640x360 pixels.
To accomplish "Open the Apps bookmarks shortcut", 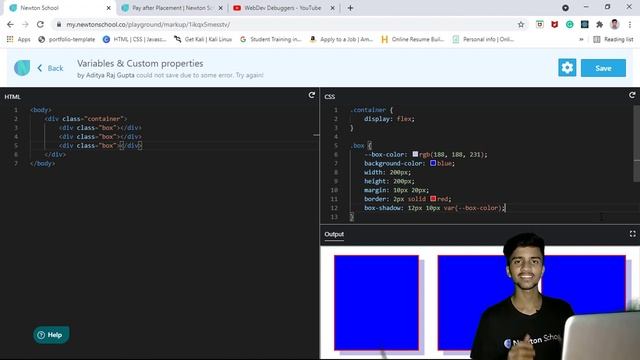I will pyautogui.click(x=18, y=39).
